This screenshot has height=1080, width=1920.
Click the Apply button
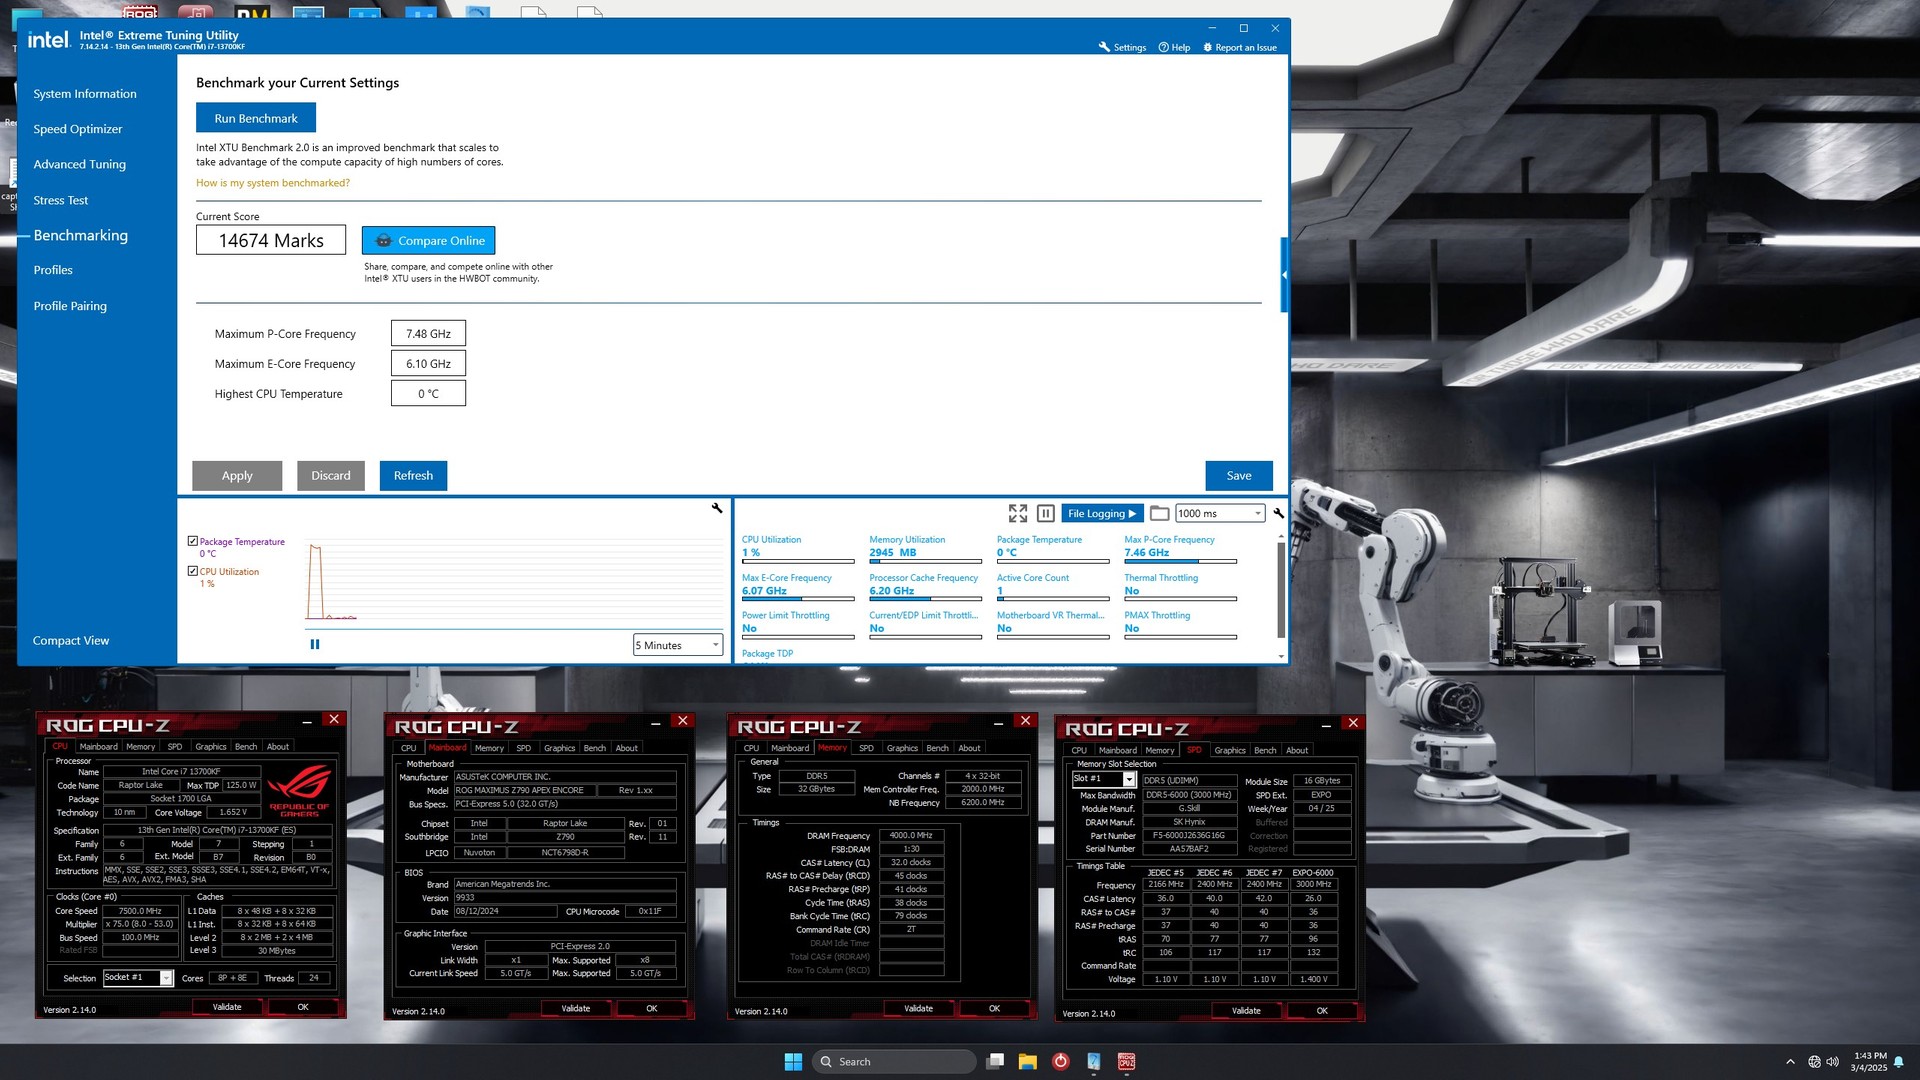coord(237,475)
